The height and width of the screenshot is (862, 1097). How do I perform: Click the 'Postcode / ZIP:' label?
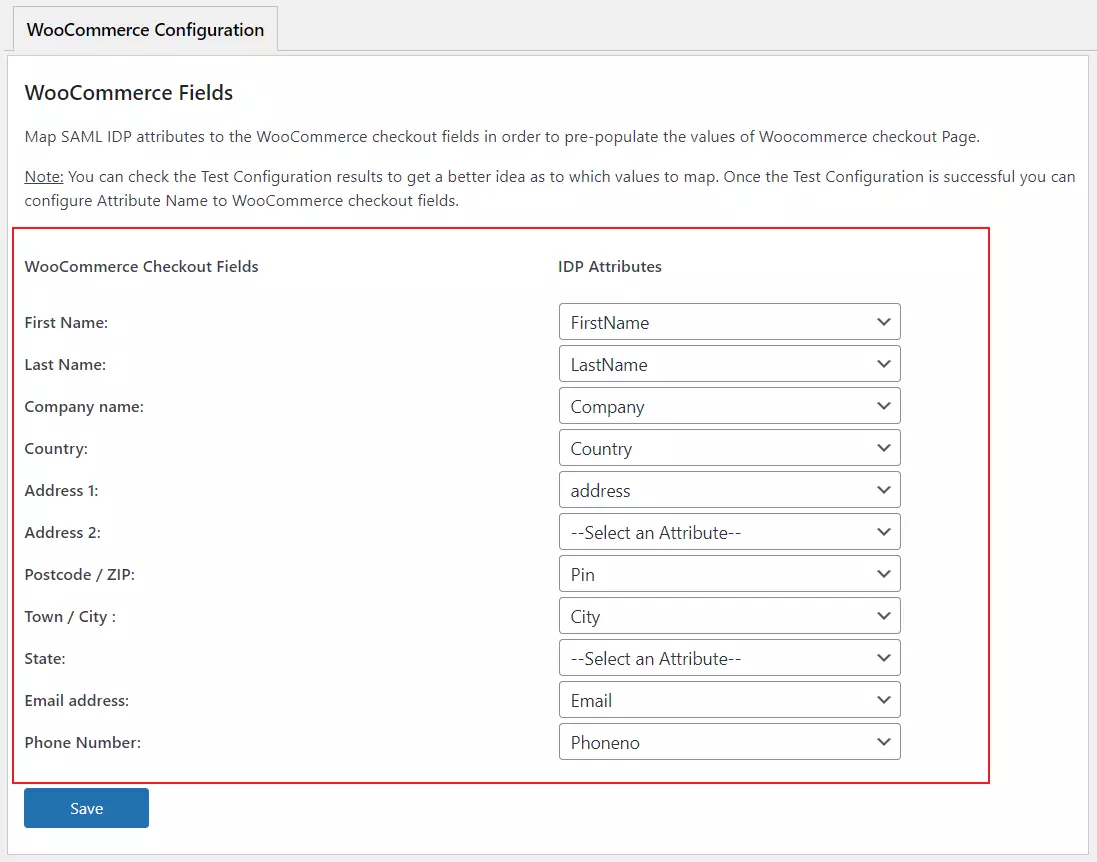click(80, 574)
